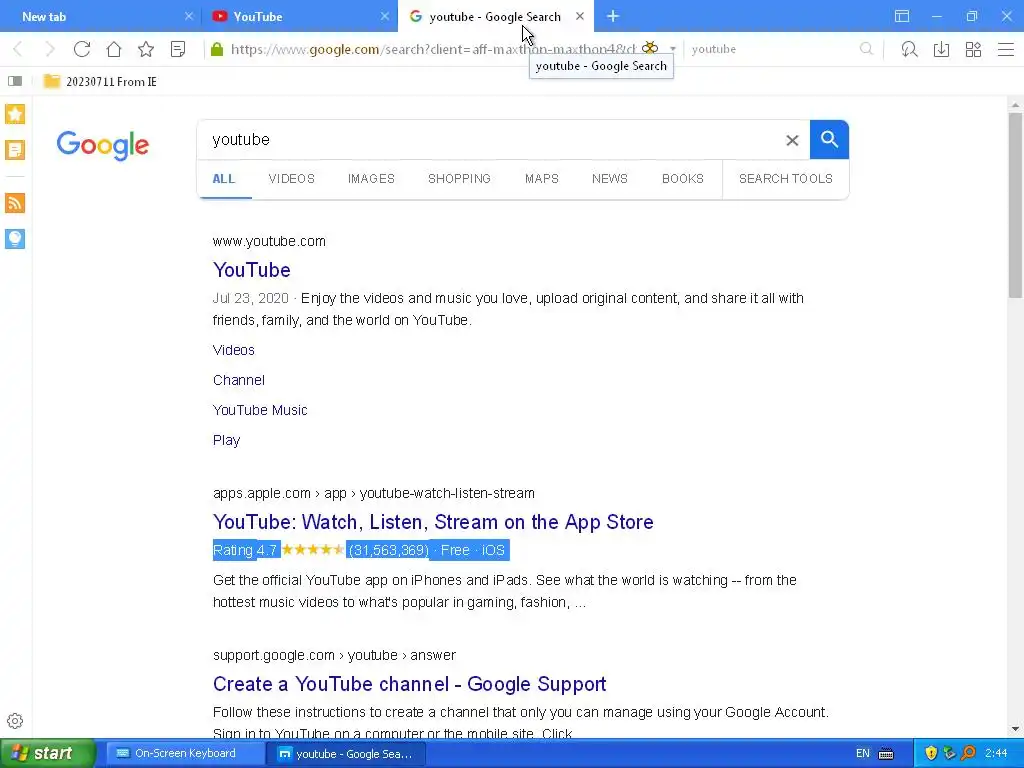1024x768 pixels.
Task: Open the main hamburger menu
Action: (1006, 49)
